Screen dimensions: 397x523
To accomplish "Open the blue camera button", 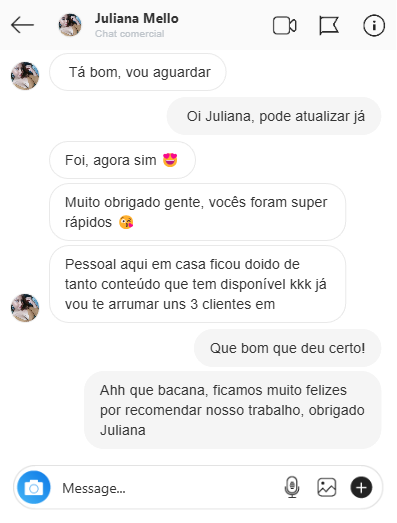I will (34, 487).
